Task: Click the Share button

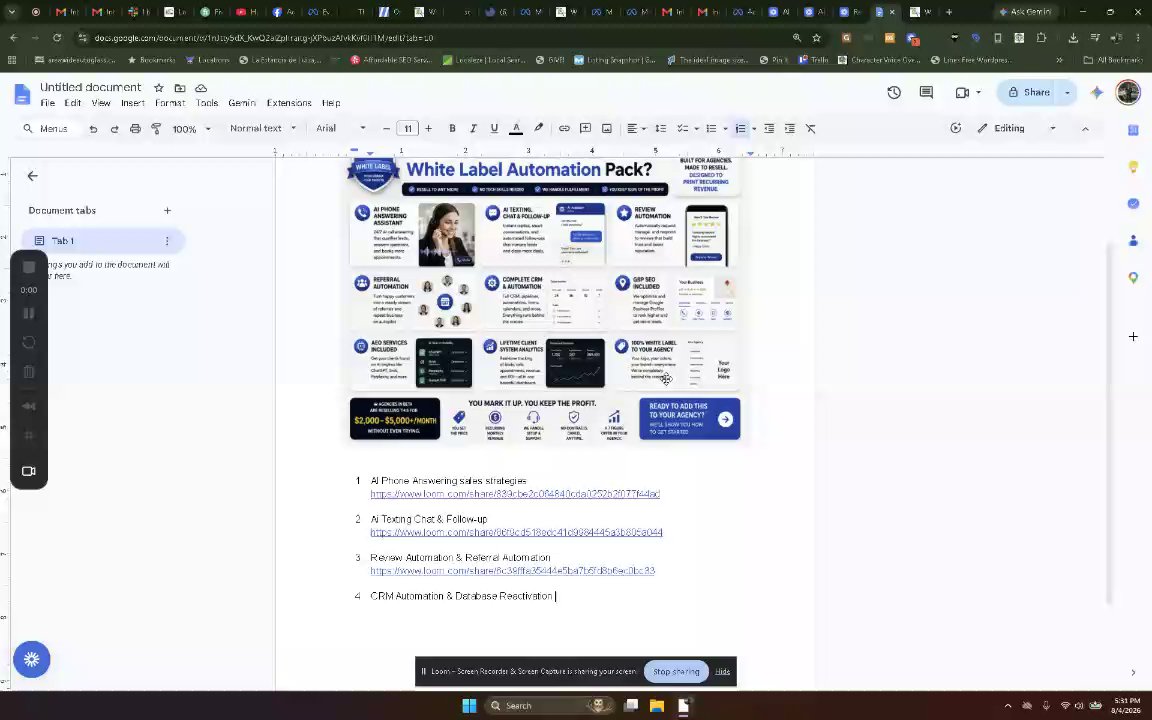Action: 1029,93
